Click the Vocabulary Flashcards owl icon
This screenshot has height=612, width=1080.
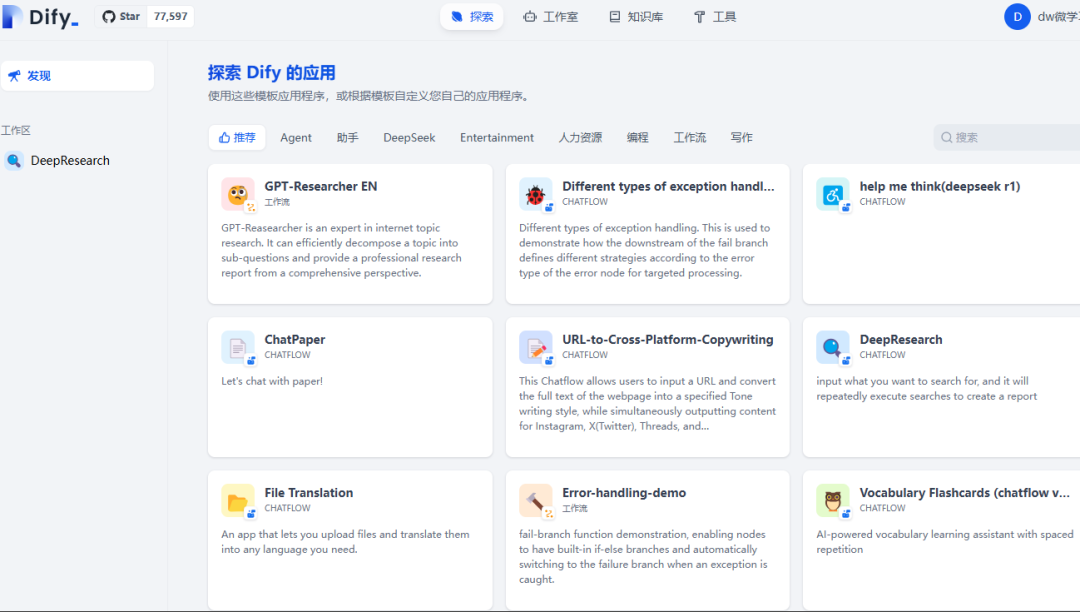click(x=832, y=500)
